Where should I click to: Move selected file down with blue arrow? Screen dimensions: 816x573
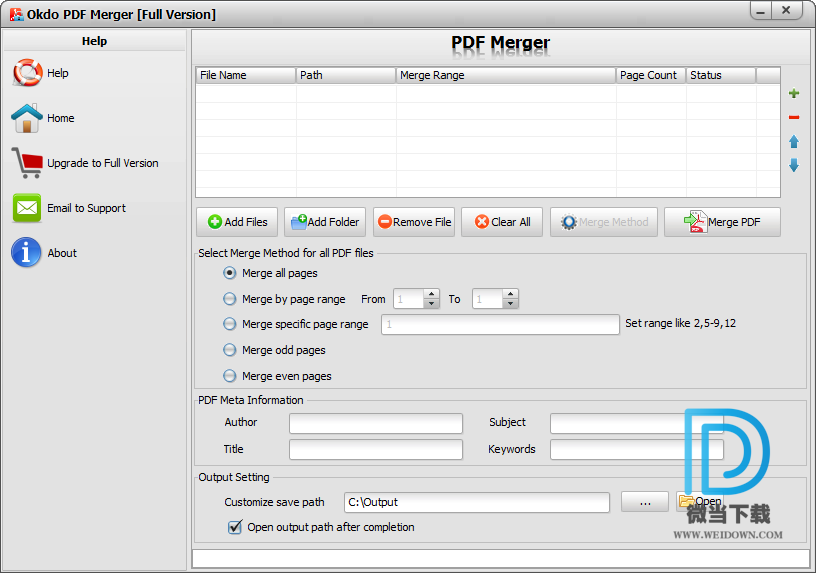coord(794,165)
